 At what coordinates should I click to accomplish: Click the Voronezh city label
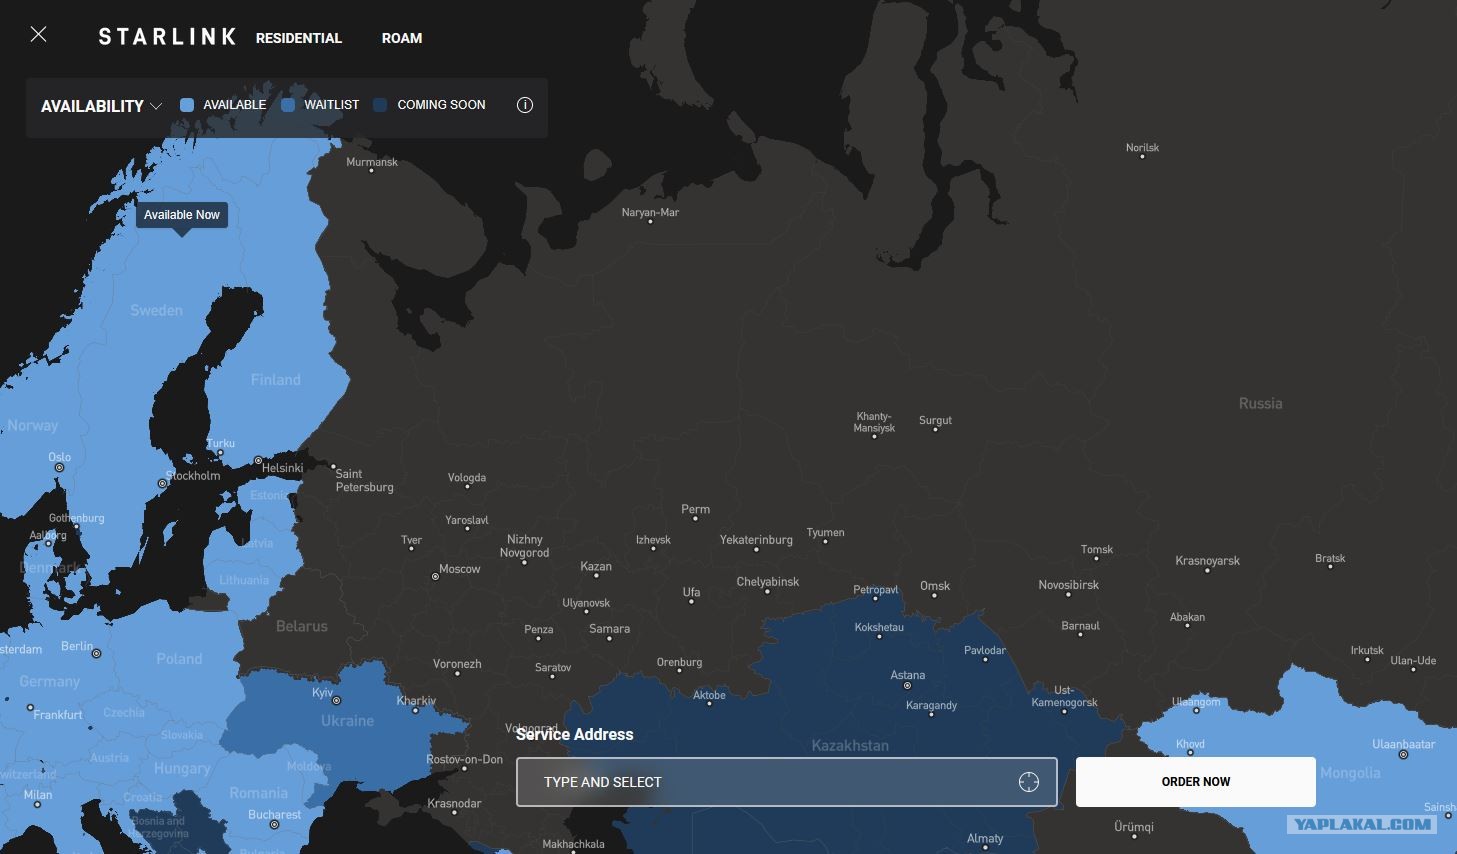coord(457,664)
